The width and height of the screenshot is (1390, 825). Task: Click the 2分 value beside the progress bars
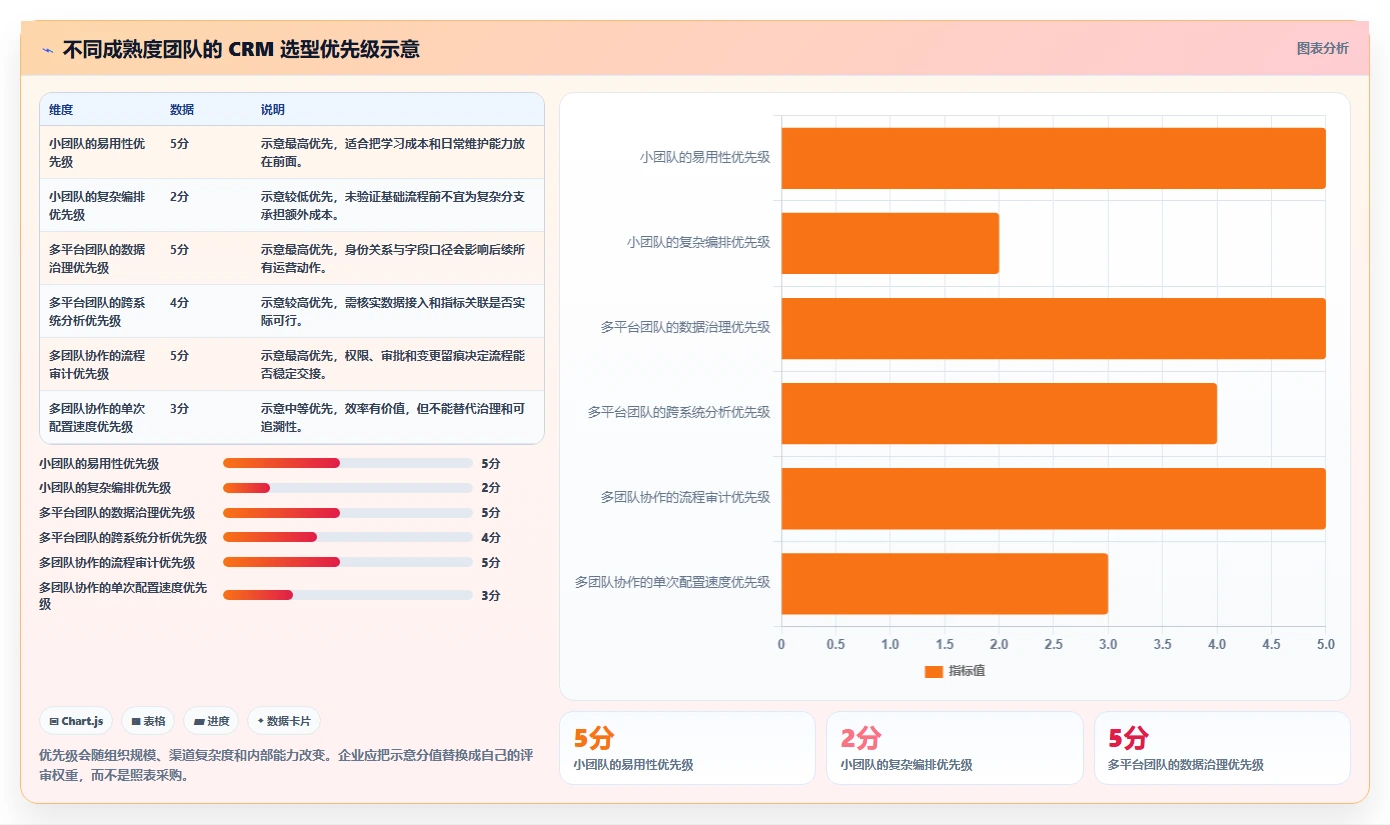(491, 488)
